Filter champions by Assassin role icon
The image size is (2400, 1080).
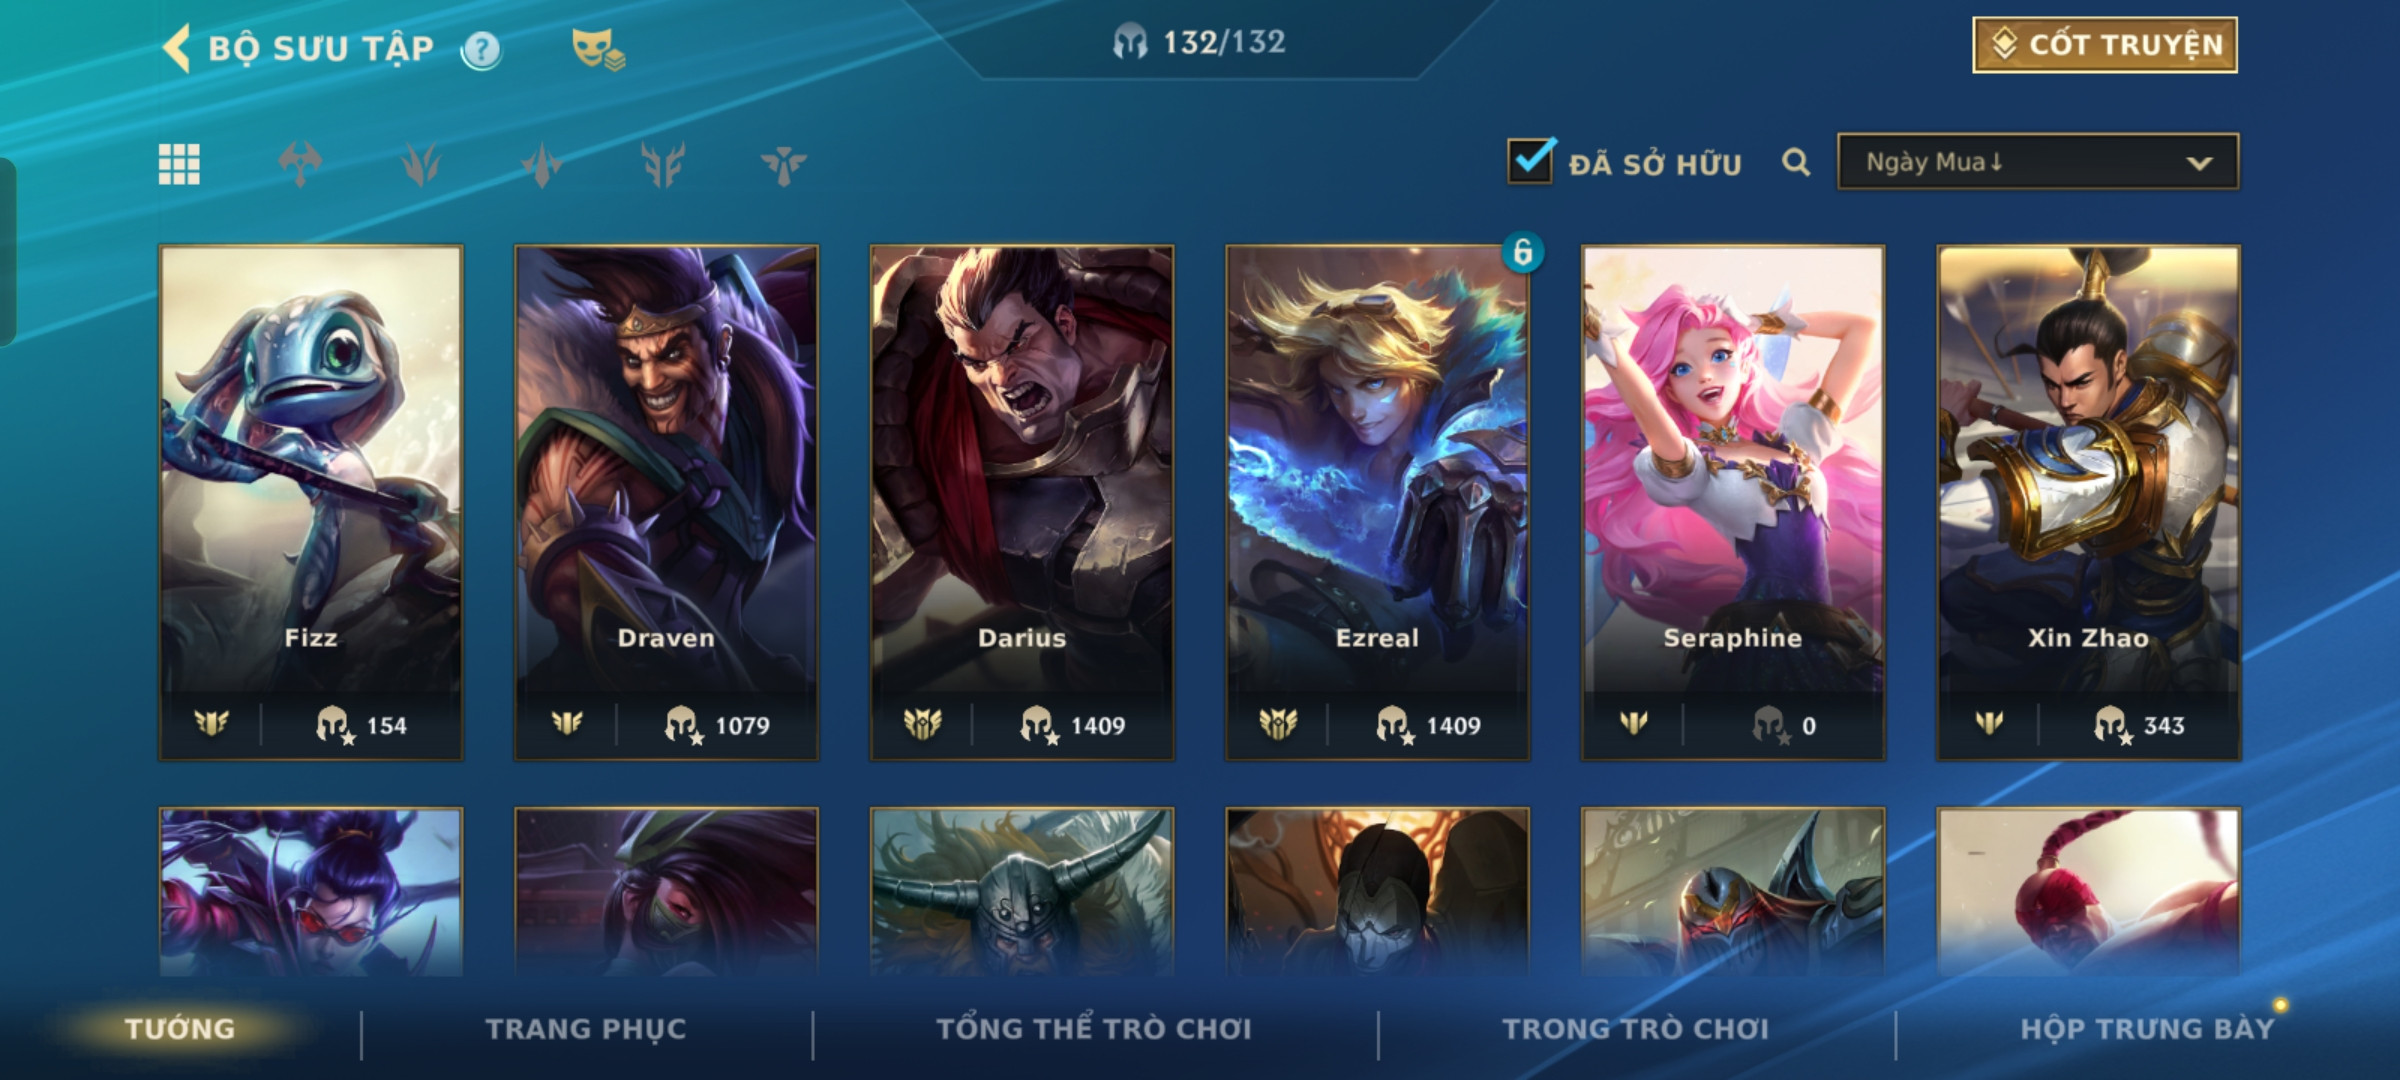click(541, 164)
